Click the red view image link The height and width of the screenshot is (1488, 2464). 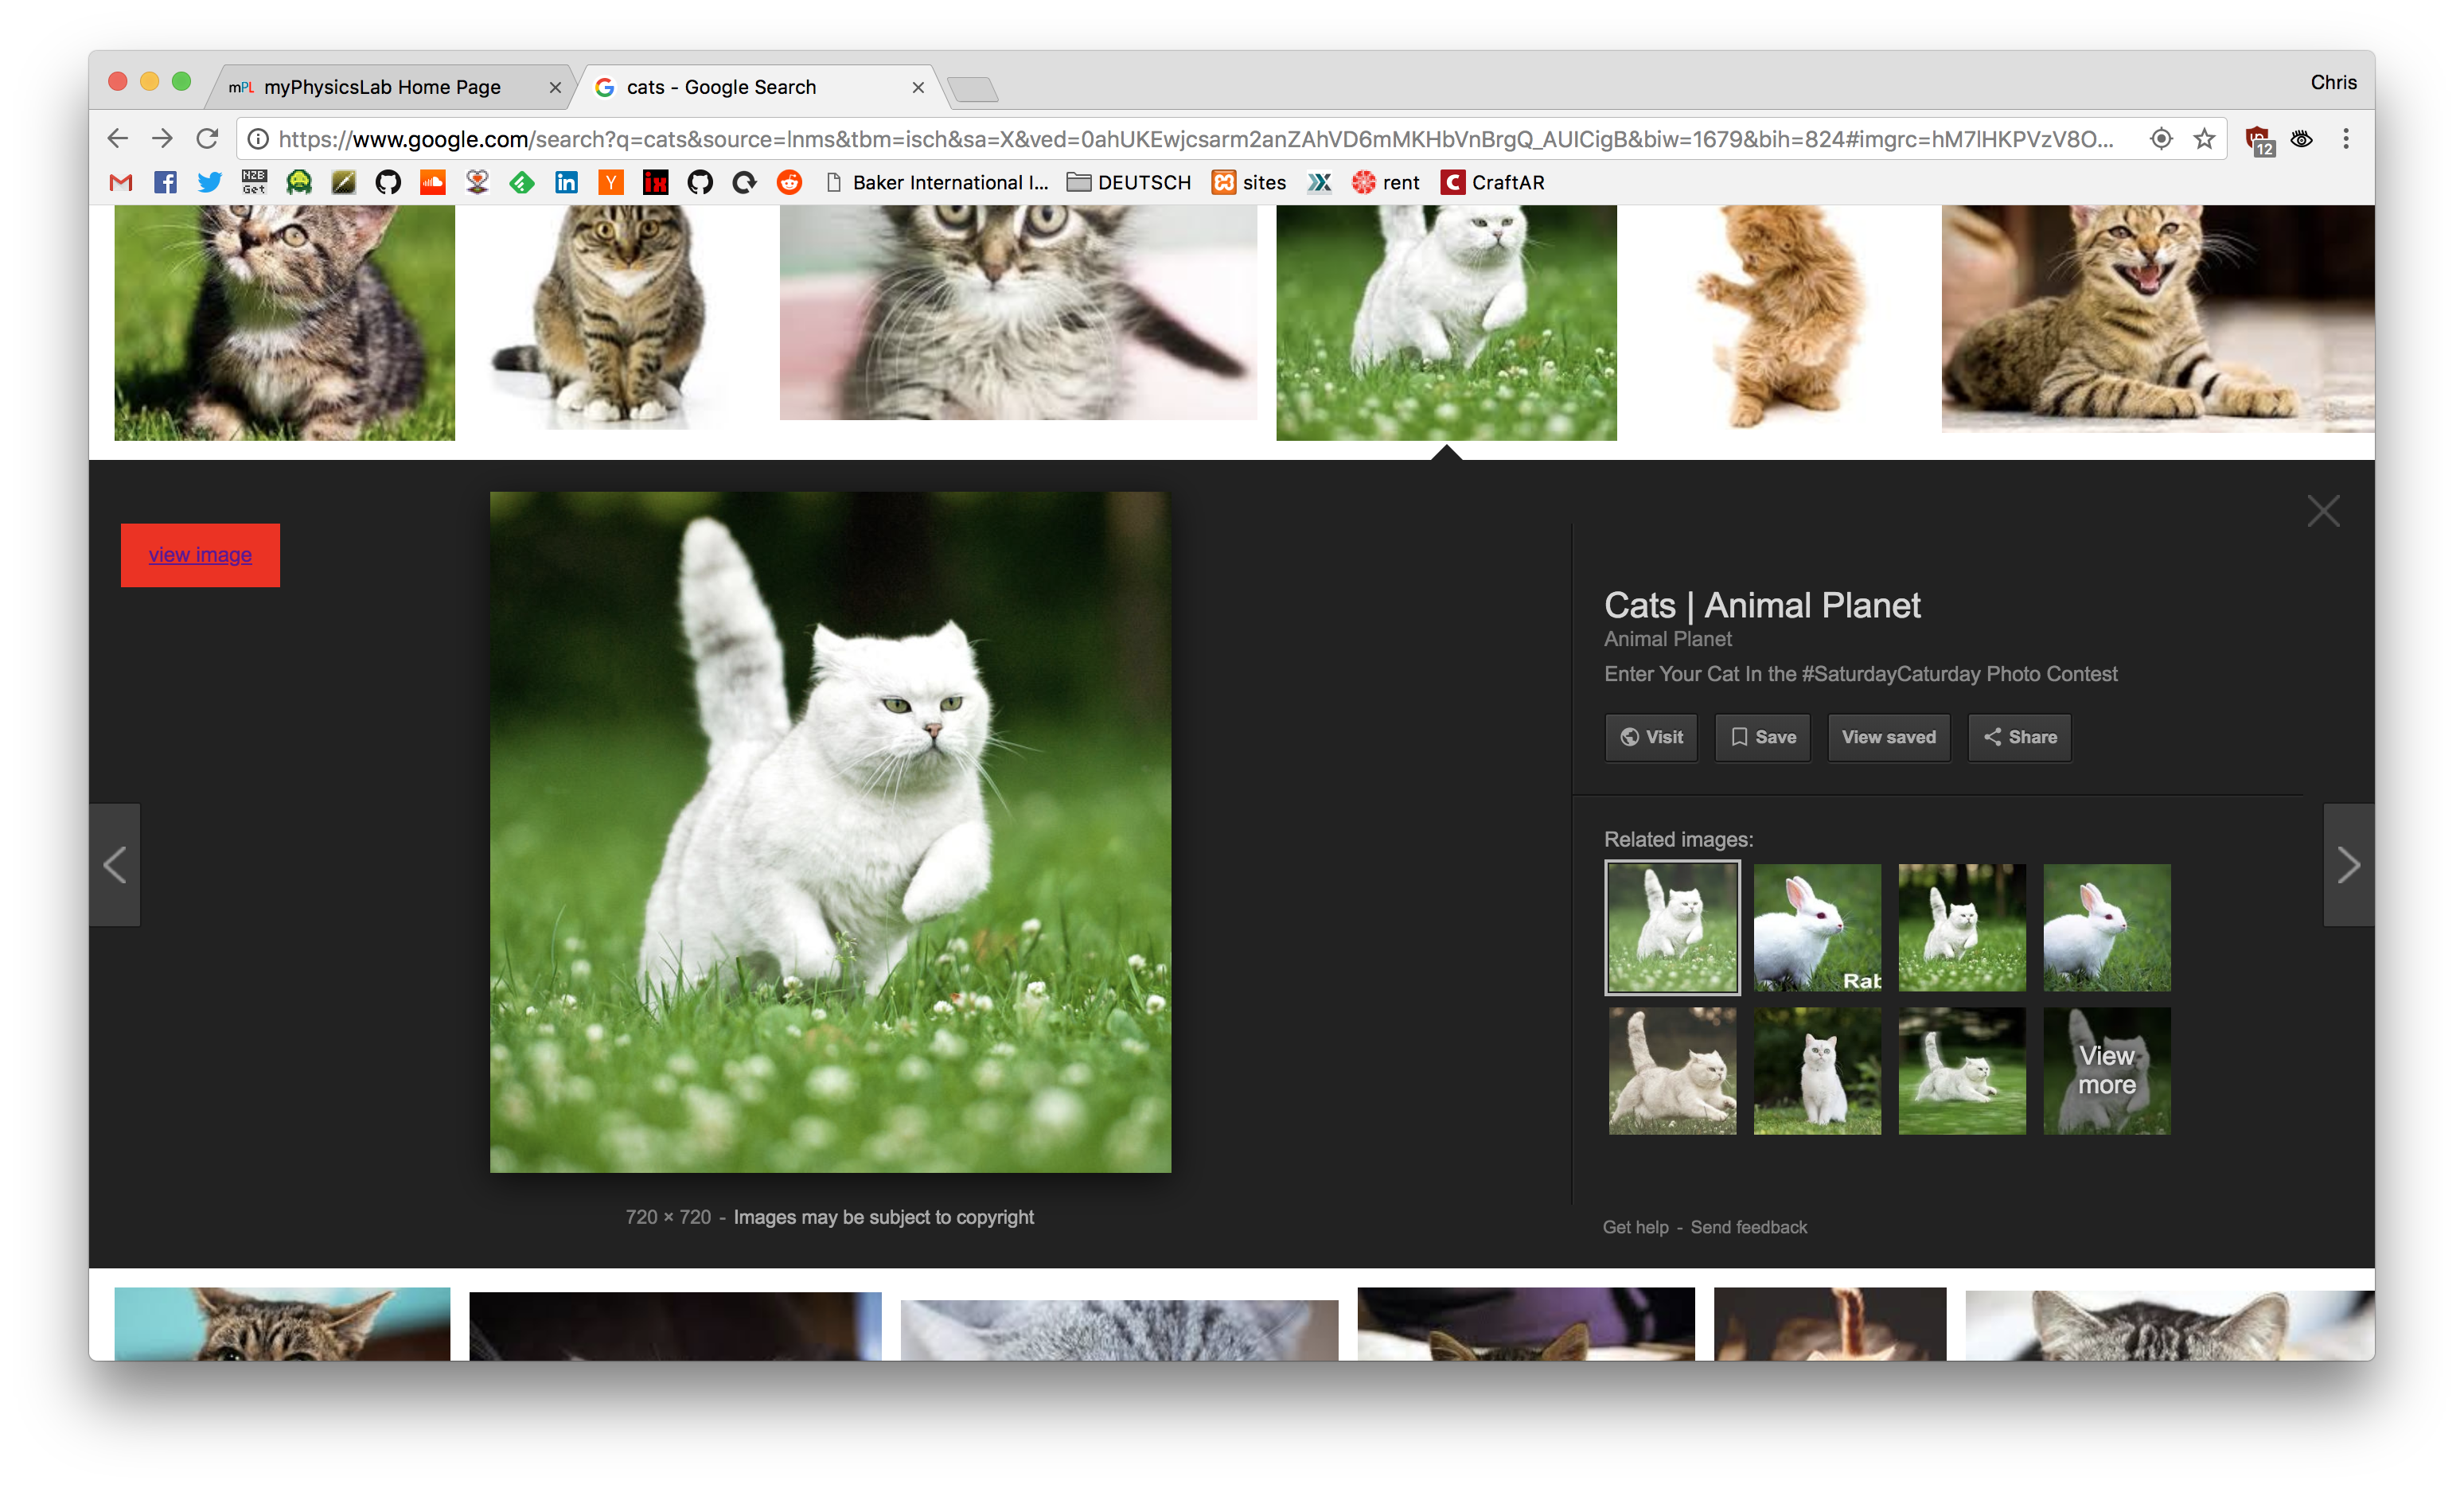tap(200, 555)
